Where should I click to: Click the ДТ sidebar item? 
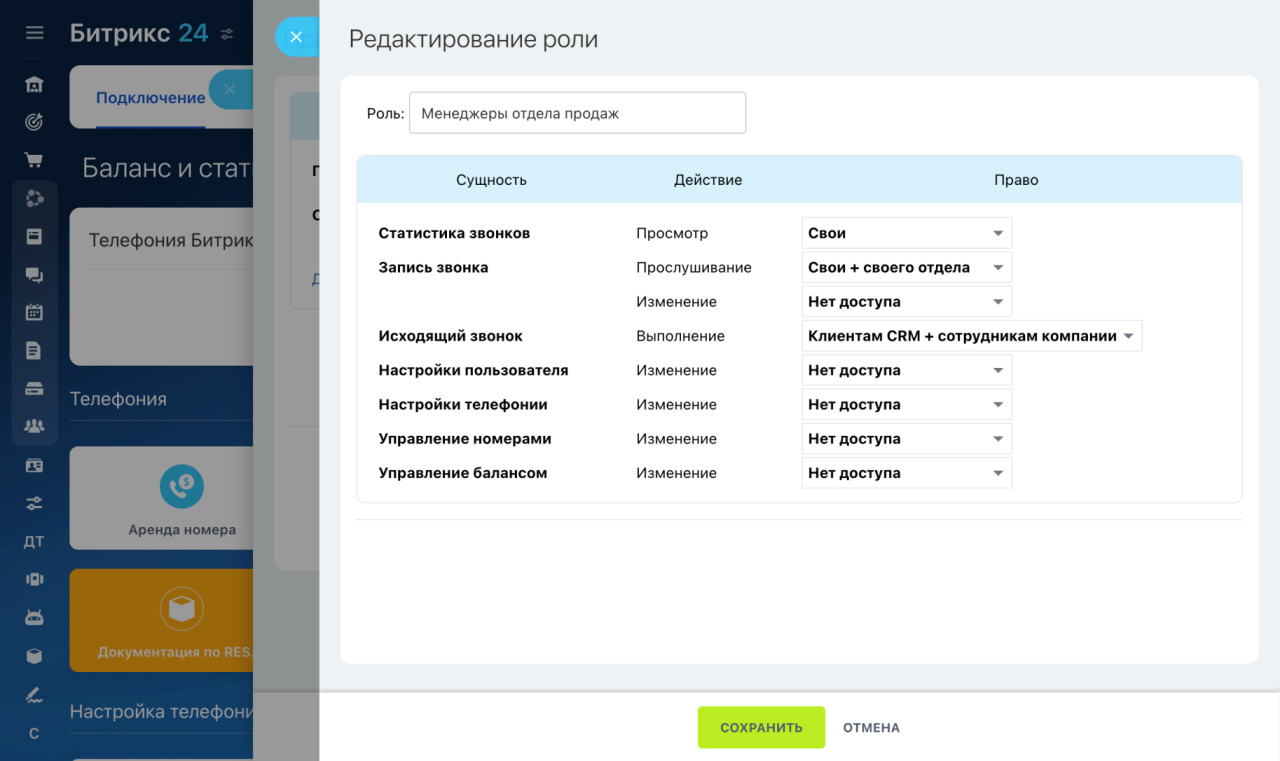click(x=34, y=542)
